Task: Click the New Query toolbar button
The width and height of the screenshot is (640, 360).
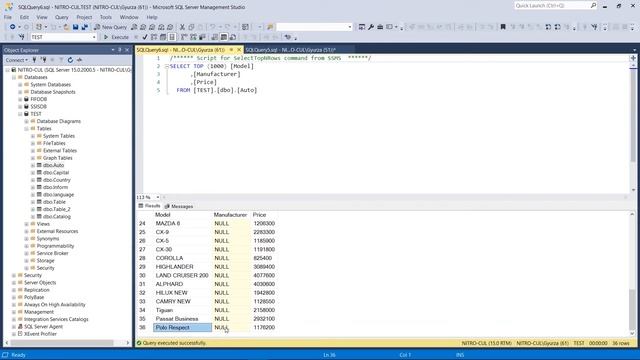Action: [x=111, y=27]
